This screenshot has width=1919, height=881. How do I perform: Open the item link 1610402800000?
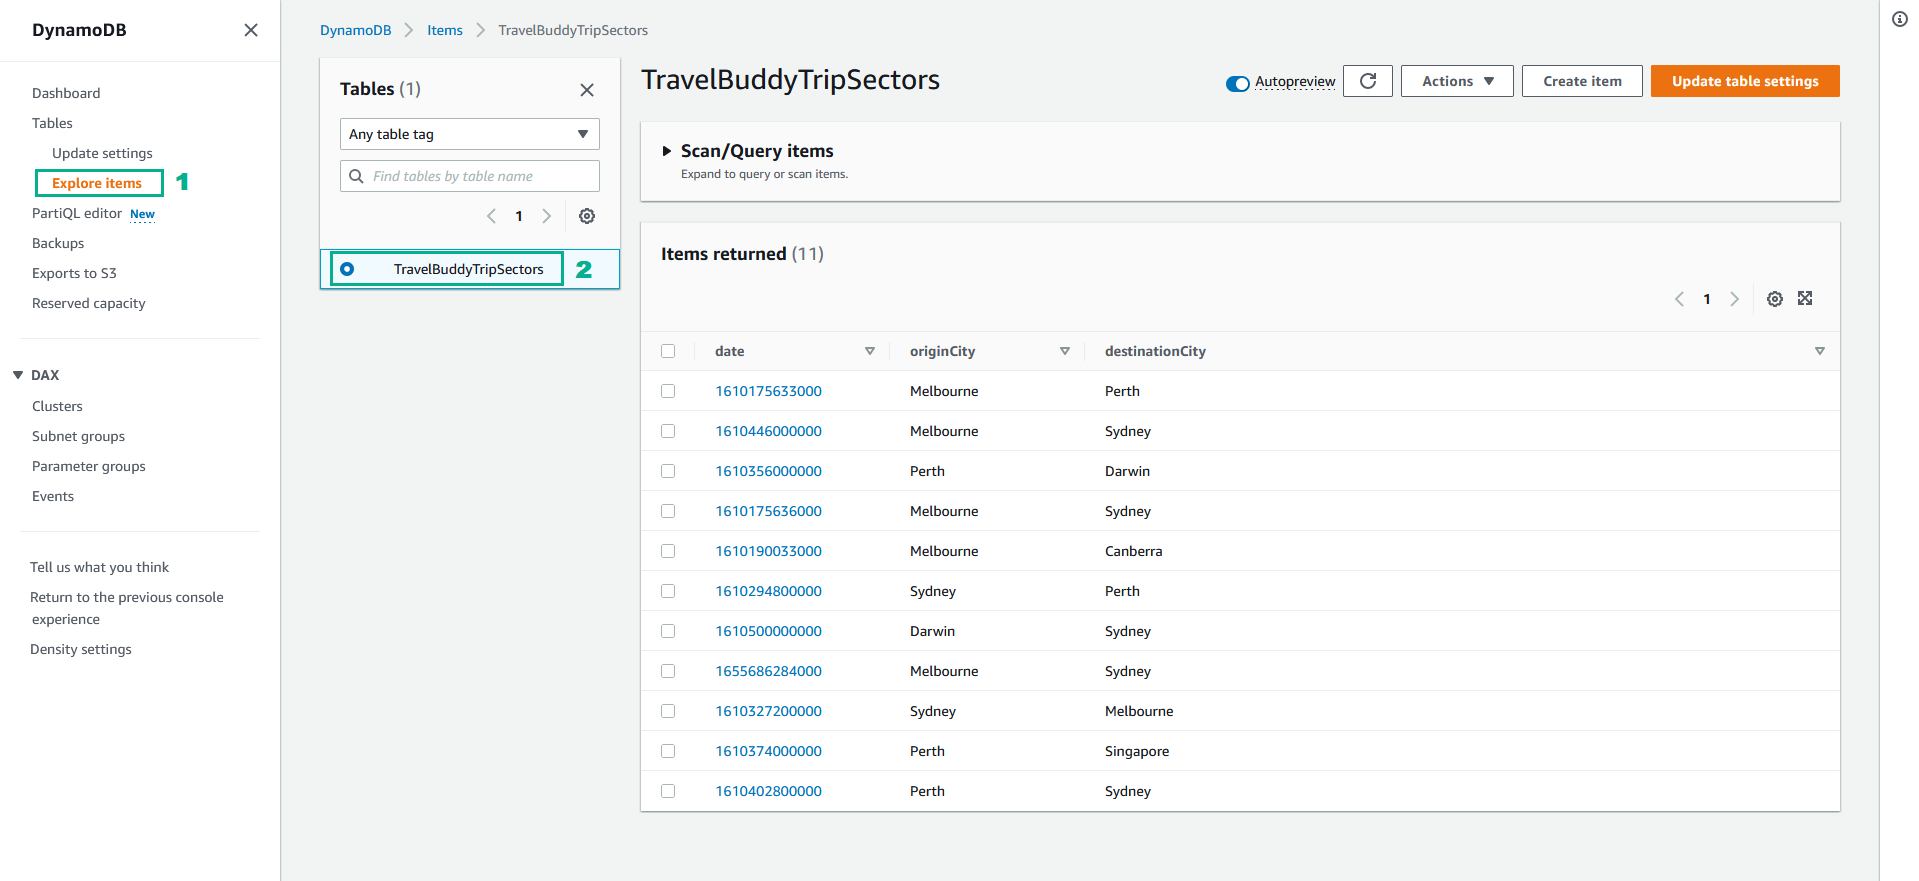tap(768, 791)
